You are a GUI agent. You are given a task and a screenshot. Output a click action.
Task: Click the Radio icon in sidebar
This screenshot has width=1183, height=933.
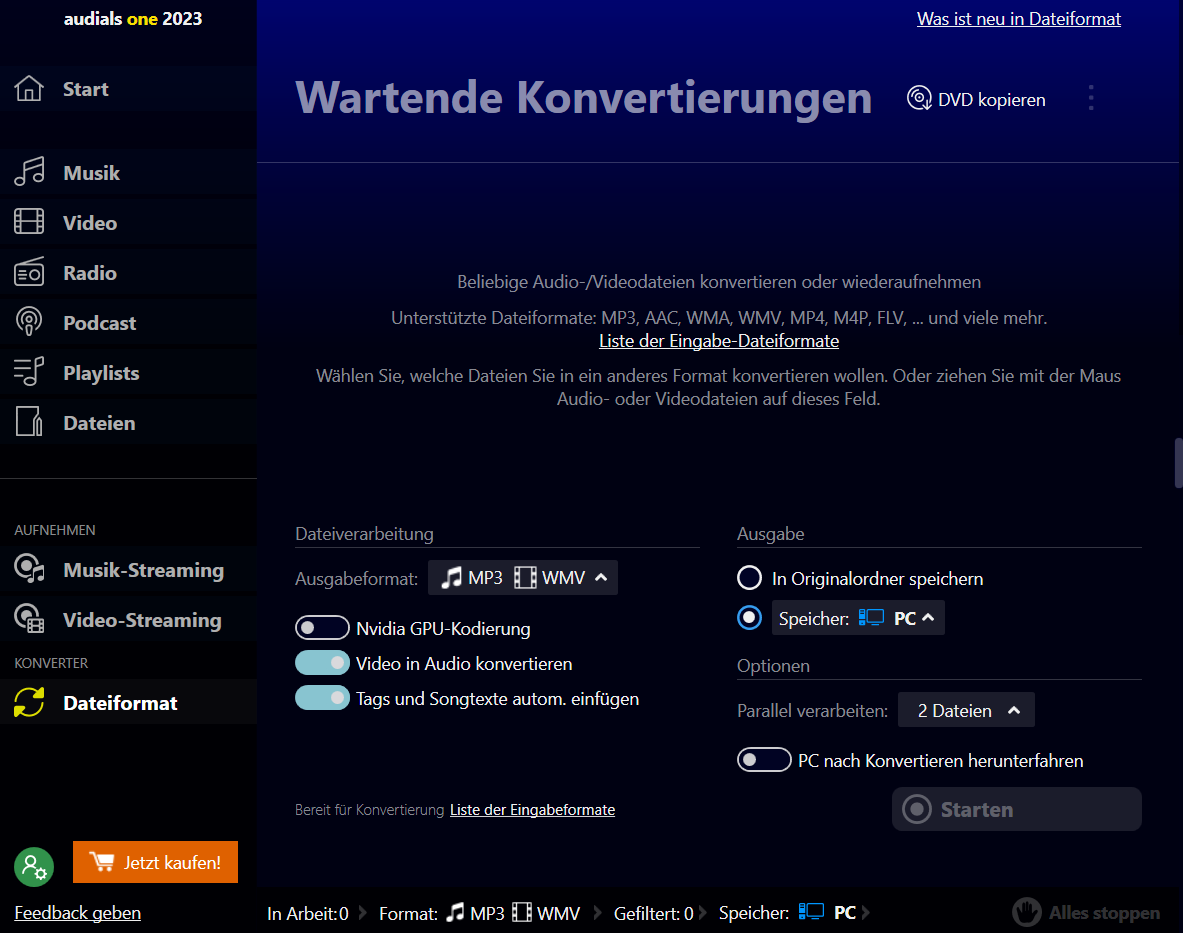click(29, 272)
